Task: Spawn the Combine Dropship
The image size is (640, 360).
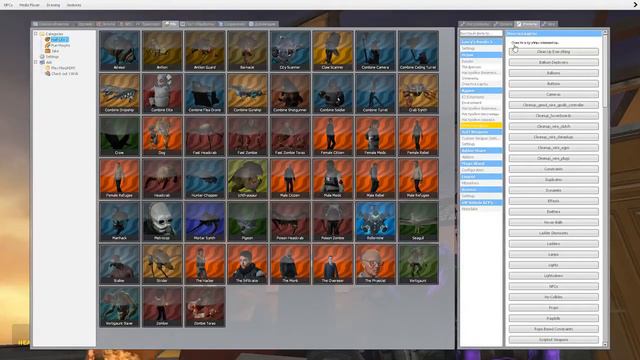Action: tap(119, 93)
